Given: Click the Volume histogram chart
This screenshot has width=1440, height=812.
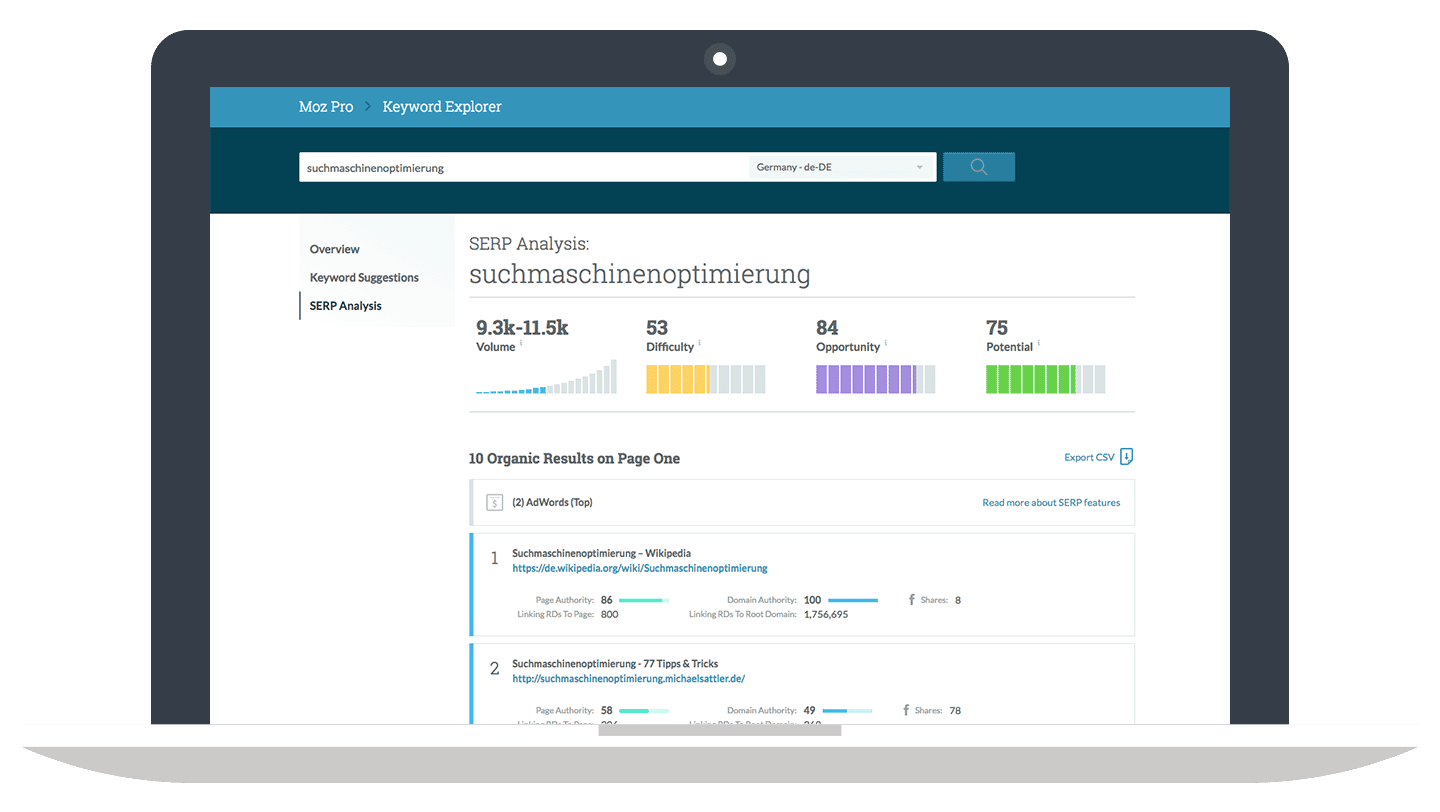Looking at the screenshot, I should 546,377.
